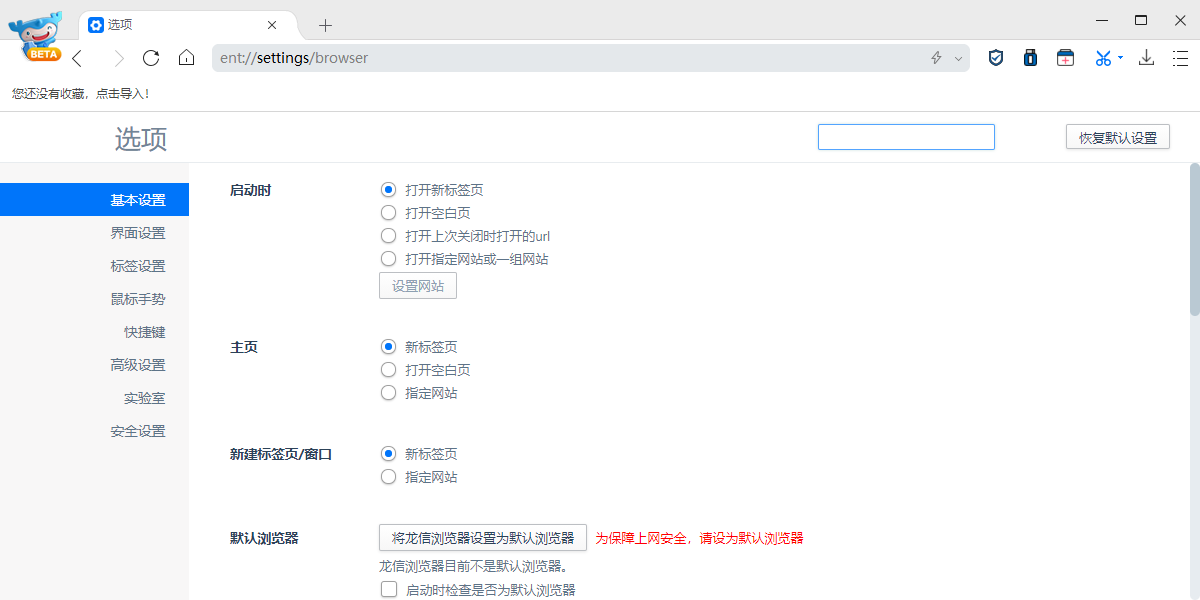Click 恢复默认设置 to reset options
This screenshot has width=1200, height=600.
1117,136
